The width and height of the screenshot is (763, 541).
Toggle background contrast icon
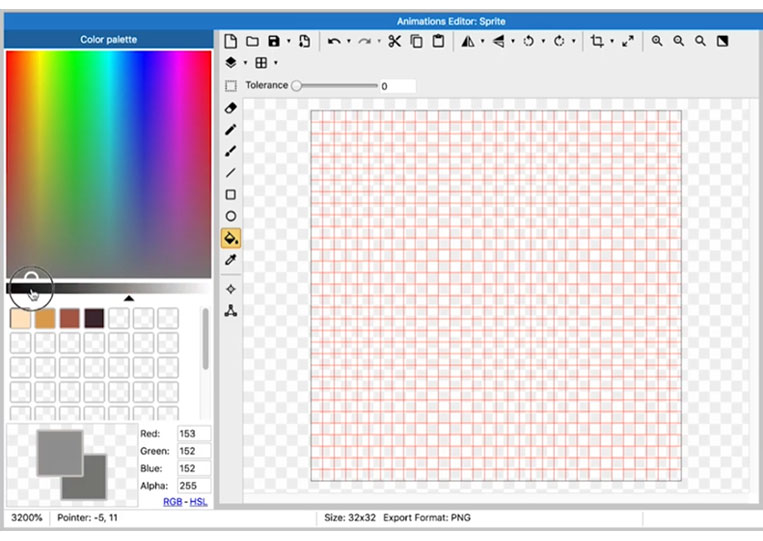click(723, 41)
